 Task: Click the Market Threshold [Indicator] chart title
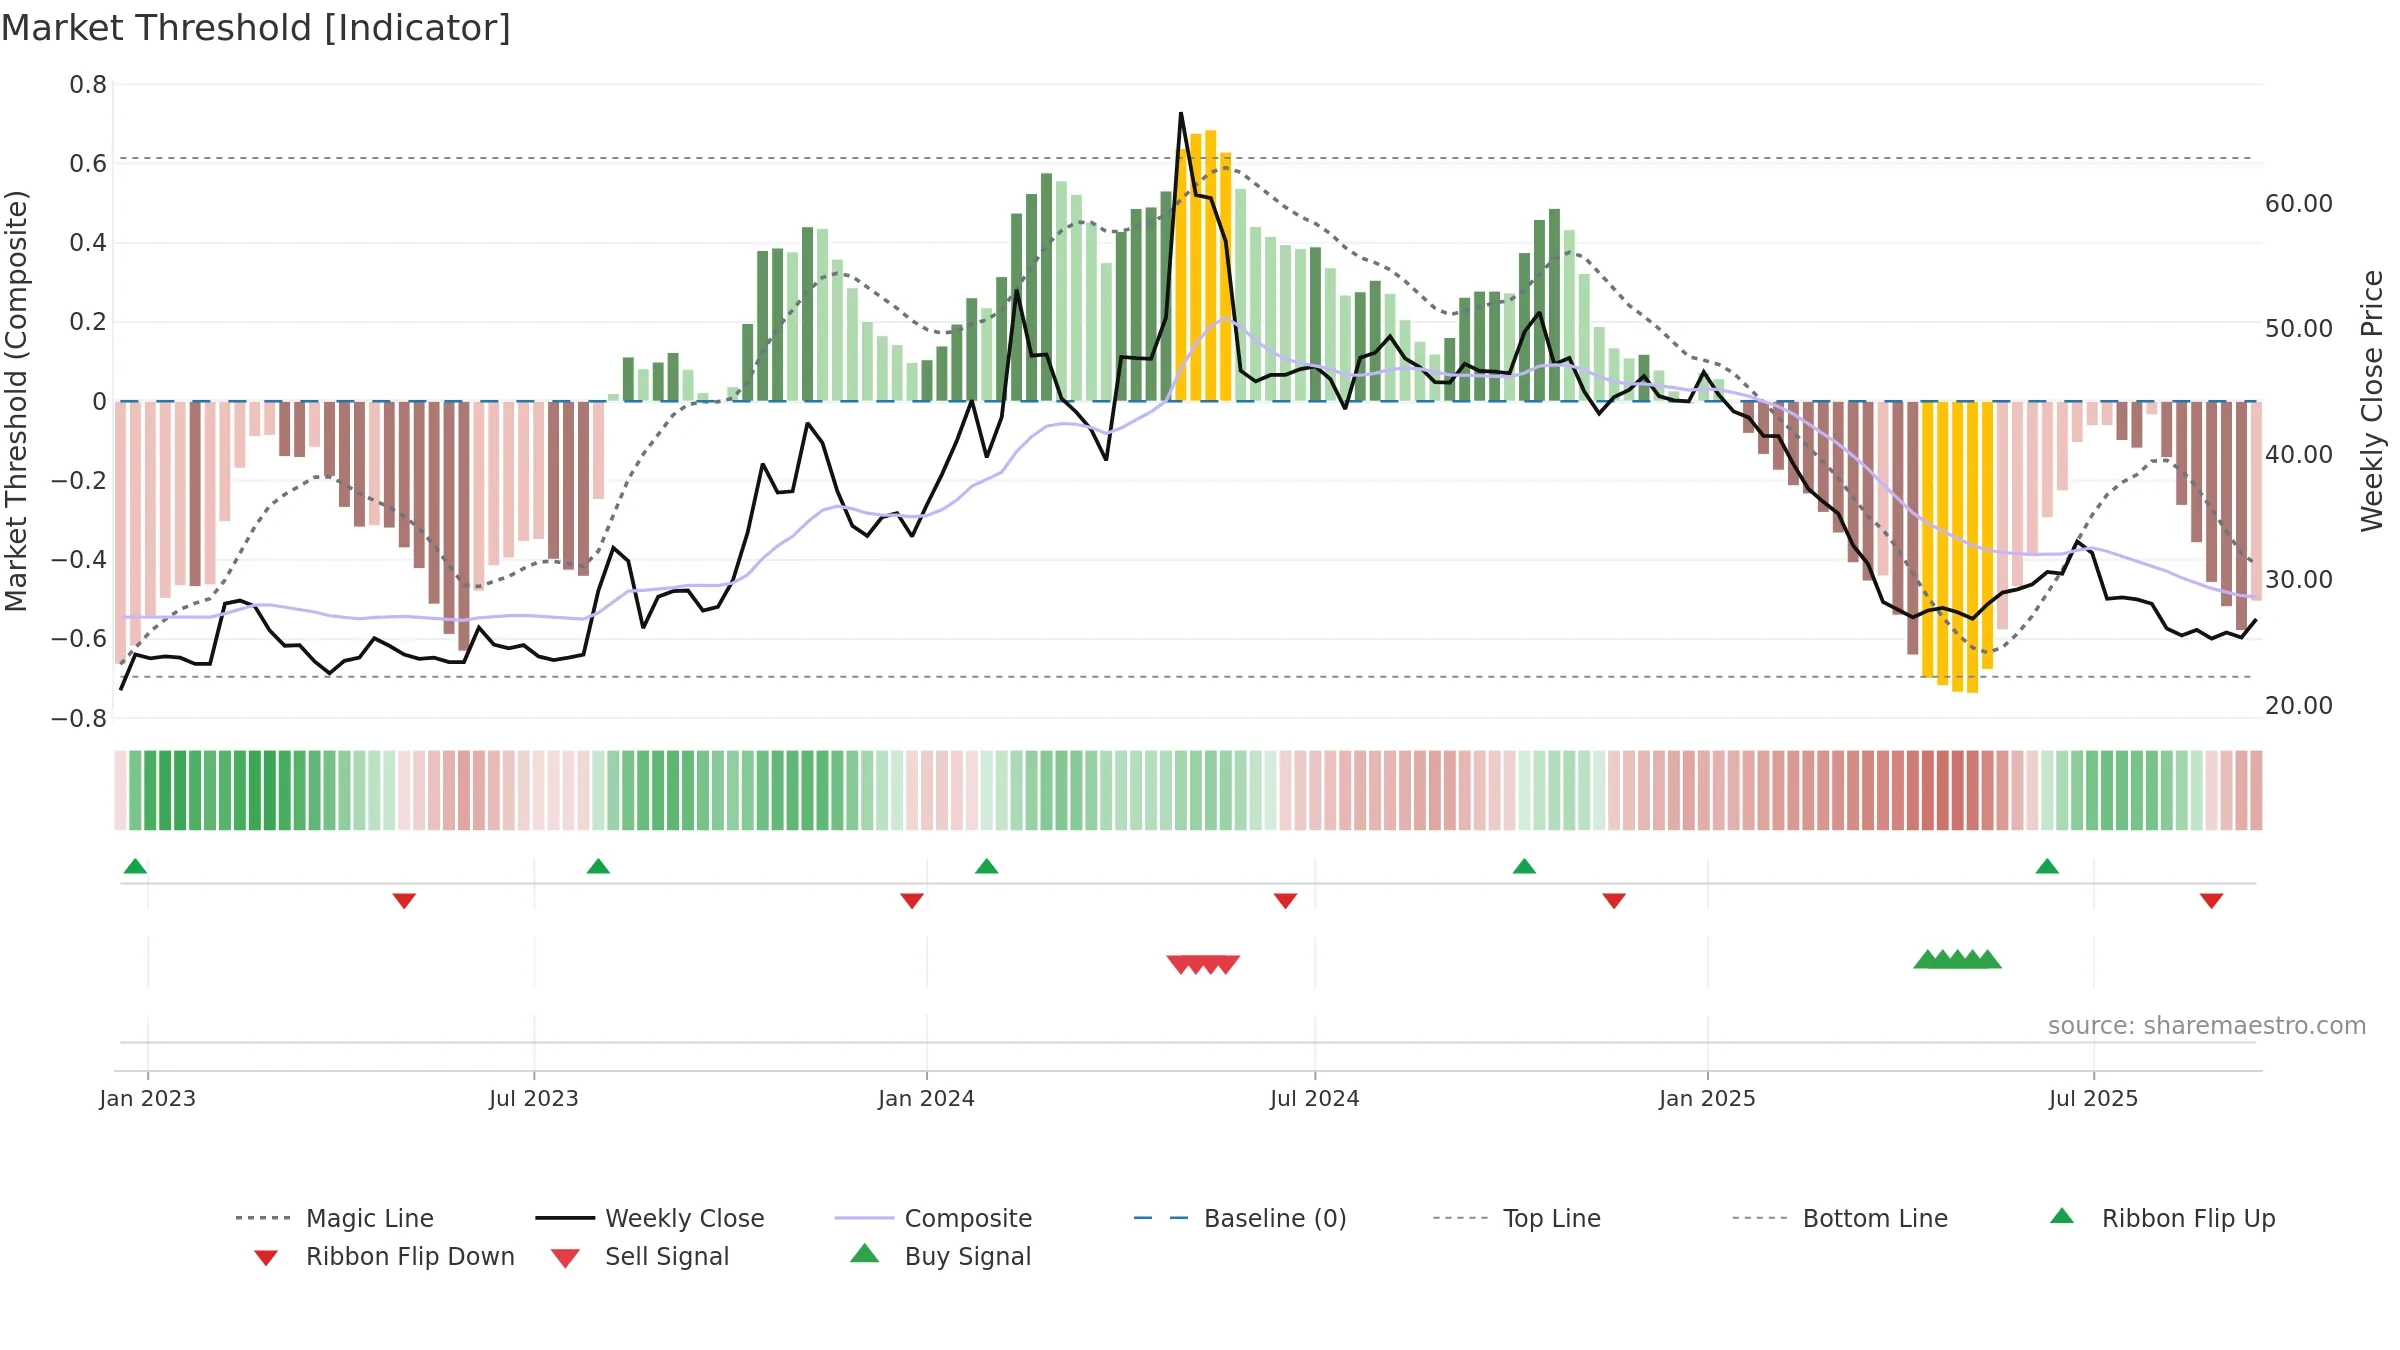[256, 28]
